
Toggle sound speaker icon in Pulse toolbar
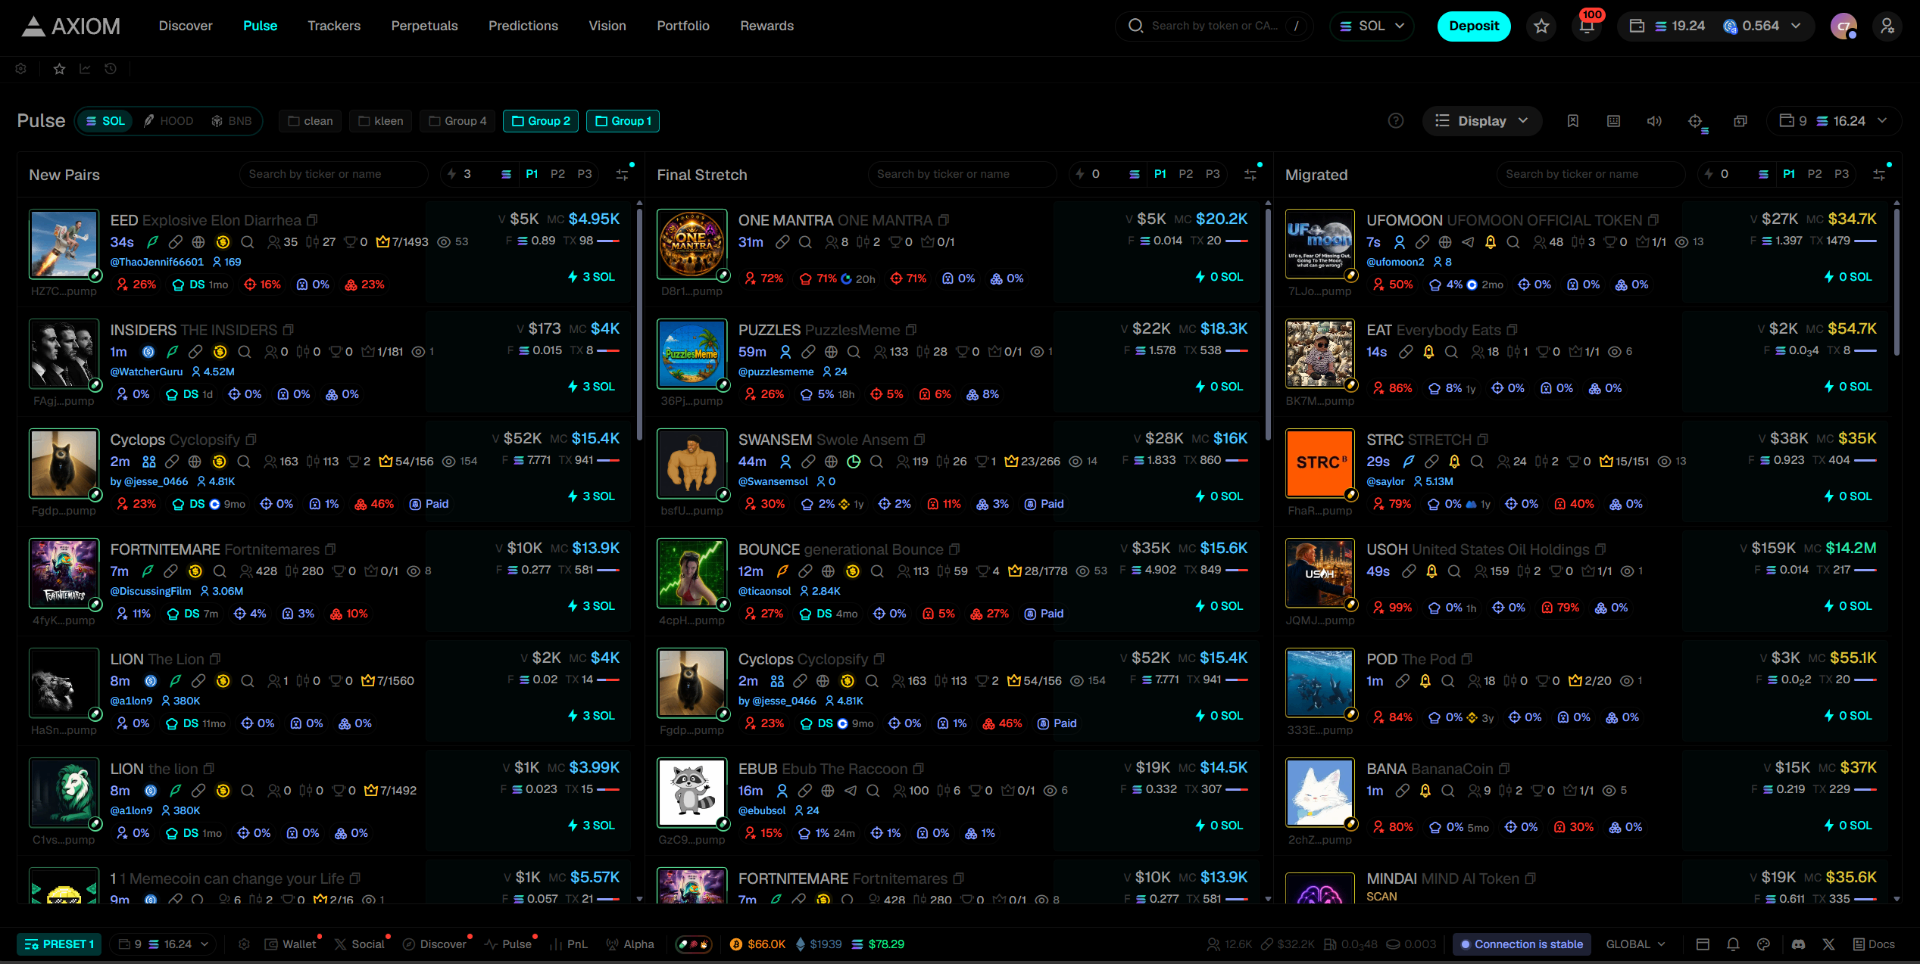[1654, 121]
